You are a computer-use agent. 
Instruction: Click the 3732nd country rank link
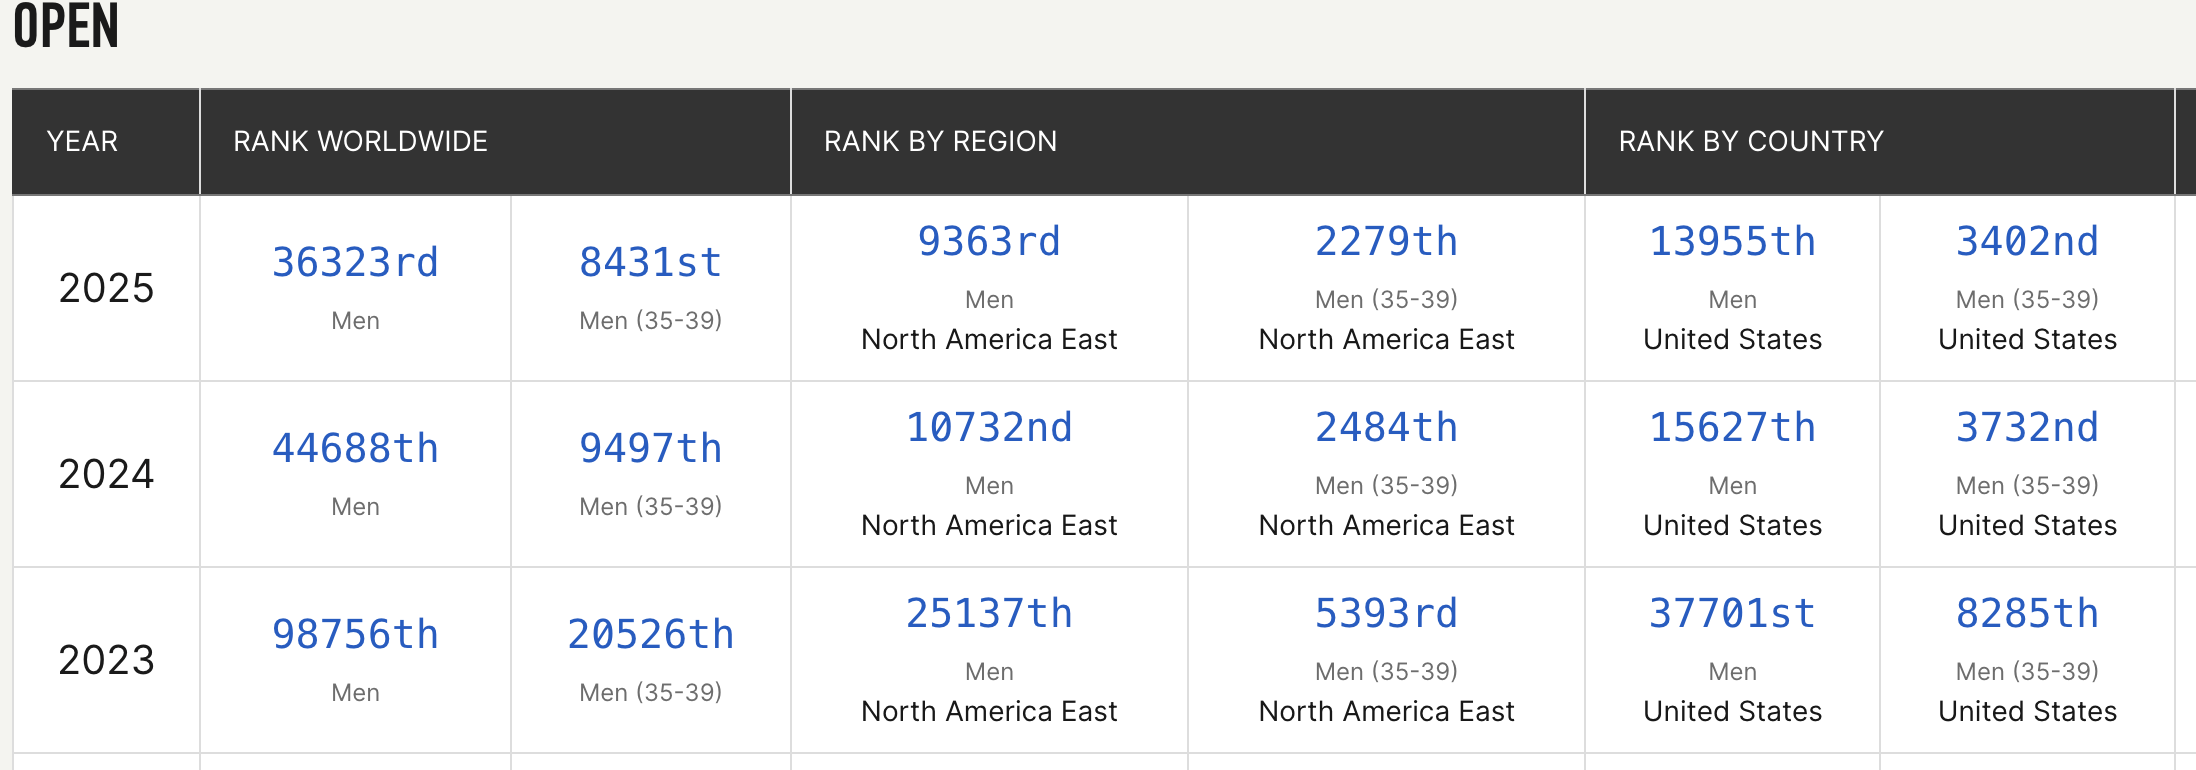pyautogui.click(x=2027, y=428)
